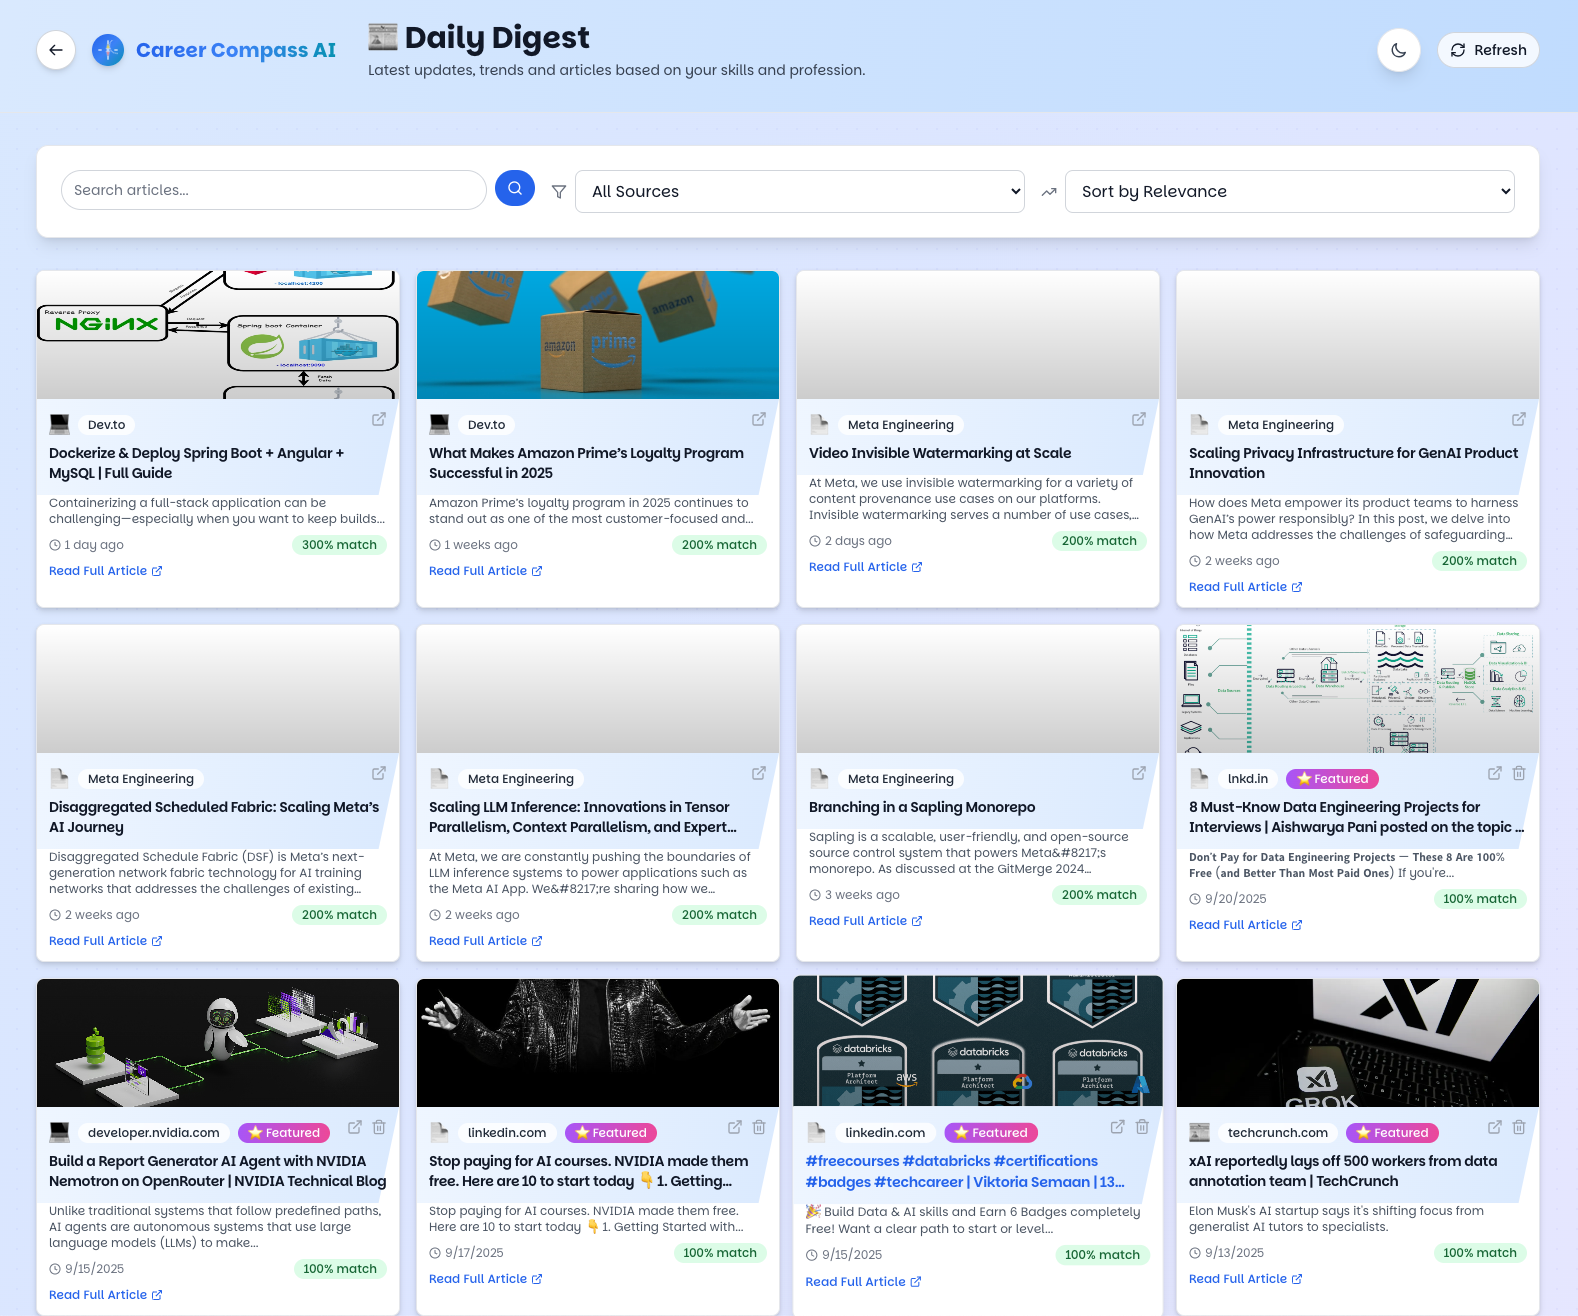Open external link icon on Scaling Privacy Infrastructure card
1578x1316 pixels.
click(x=1519, y=419)
